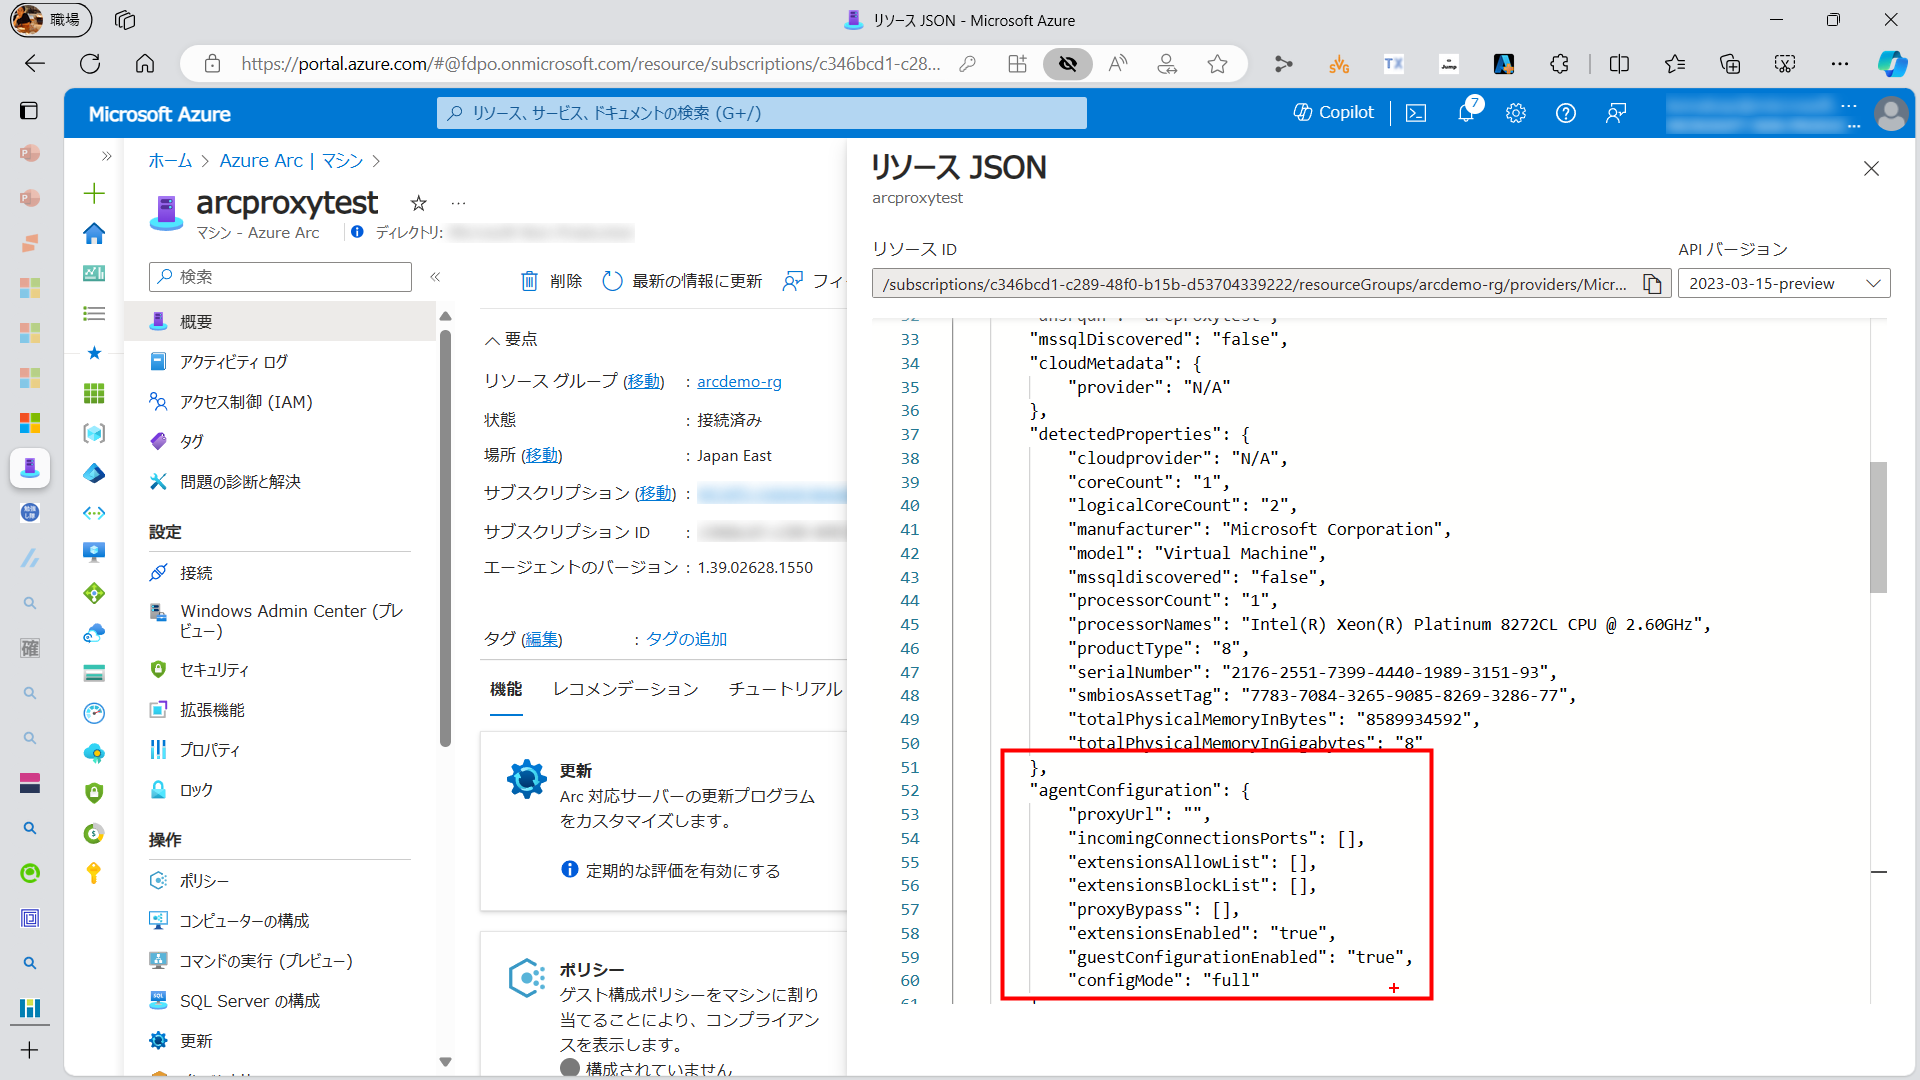The image size is (1920, 1080).
Task: Click ホーム breadcrumb link
Action: coord(170,161)
